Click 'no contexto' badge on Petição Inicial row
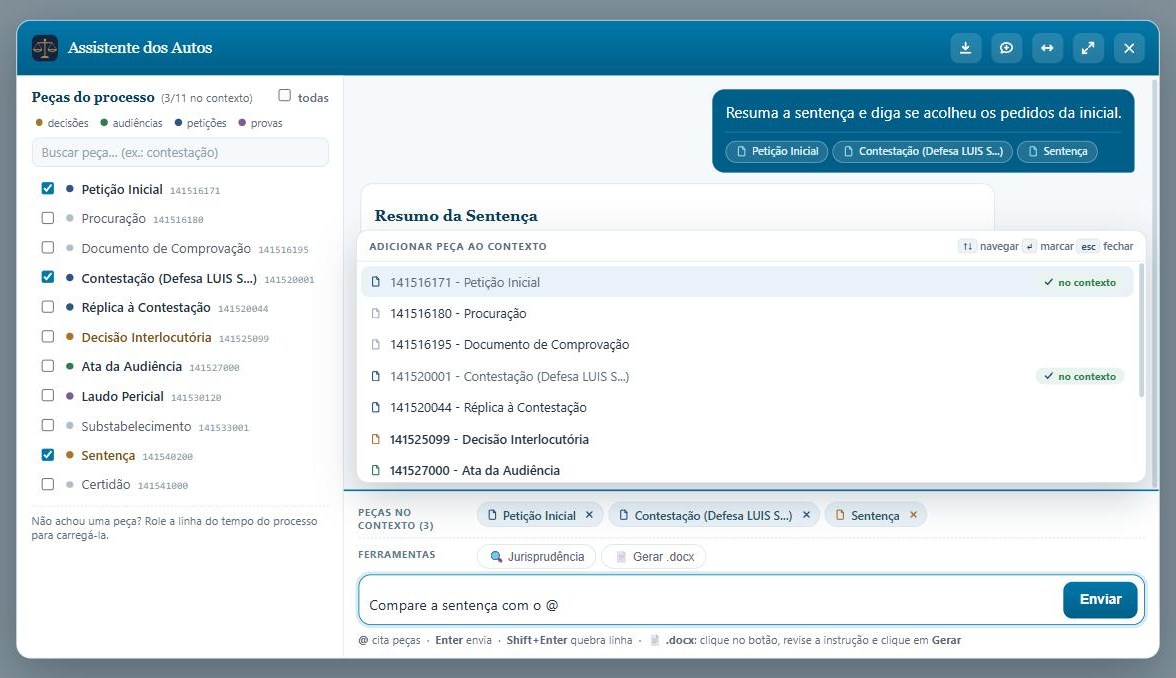The width and height of the screenshot is (1176, 678). click(1080, 283)
